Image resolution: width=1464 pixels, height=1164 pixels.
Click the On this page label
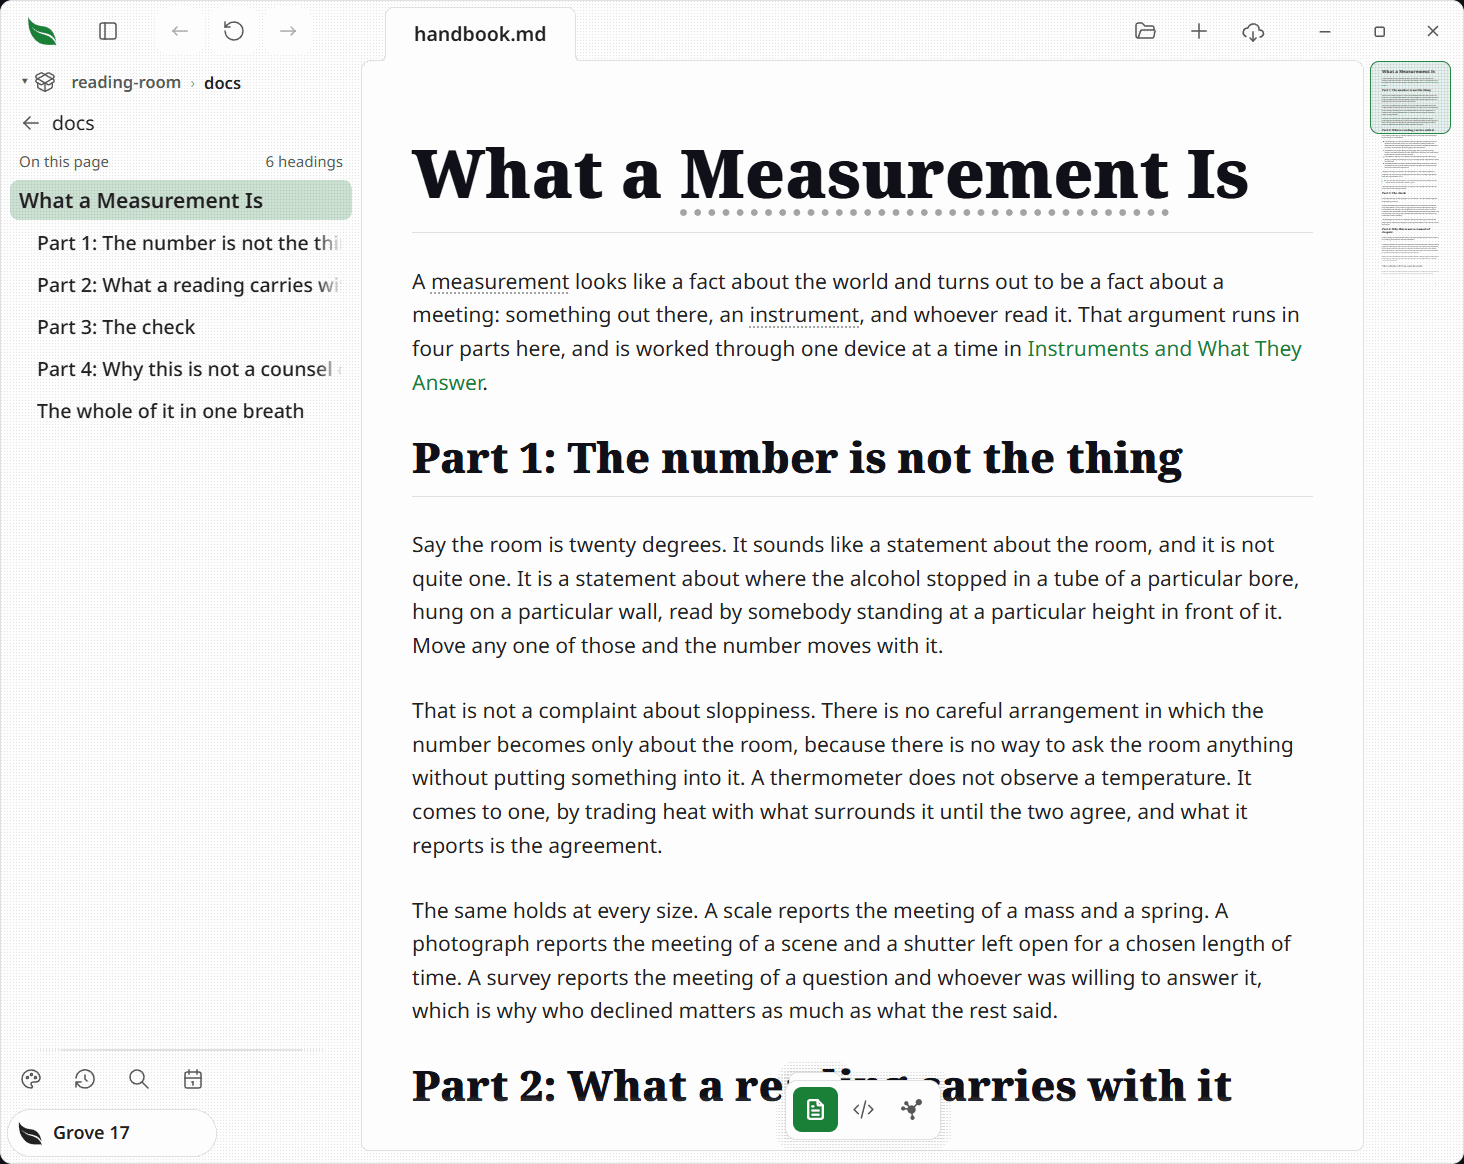point(64,162)
